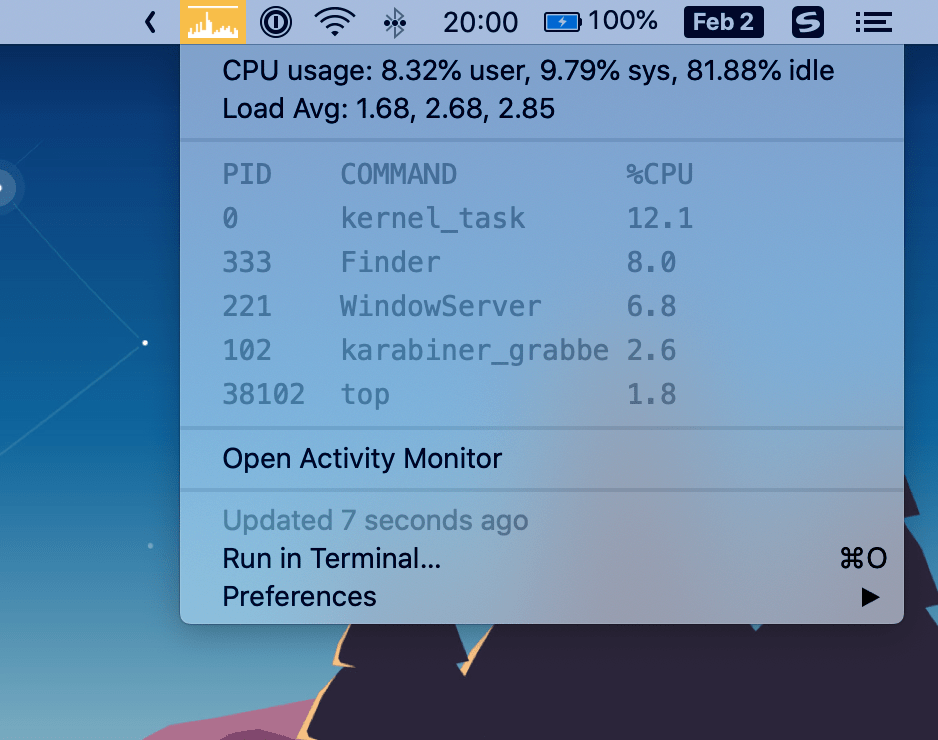Click the 100% battery percentage

coord(623,21)
